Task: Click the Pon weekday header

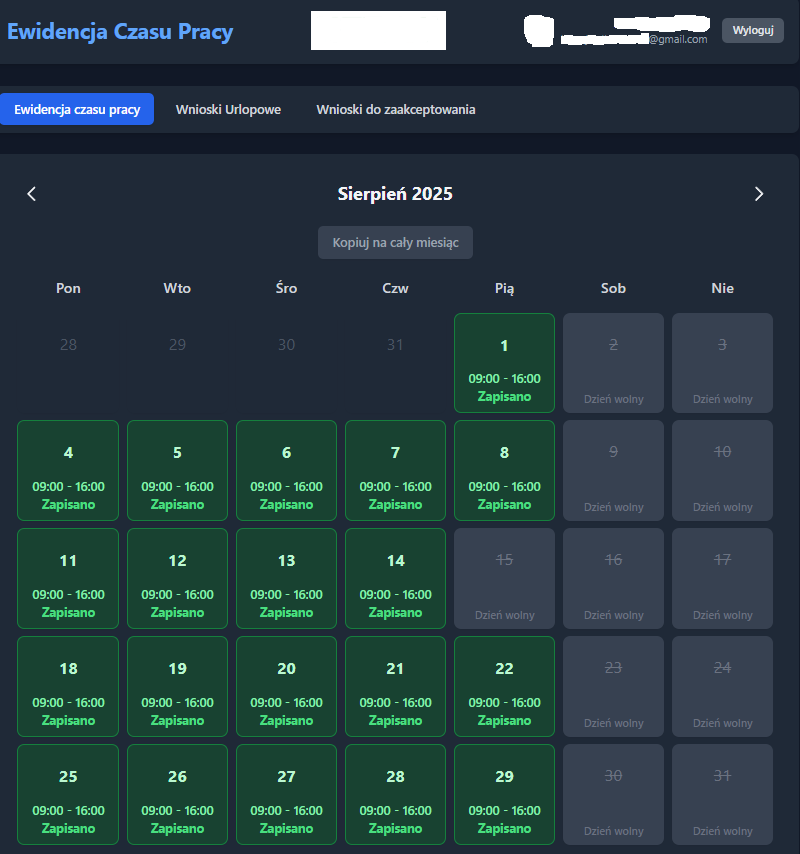Action: click(x=68, y=288)
